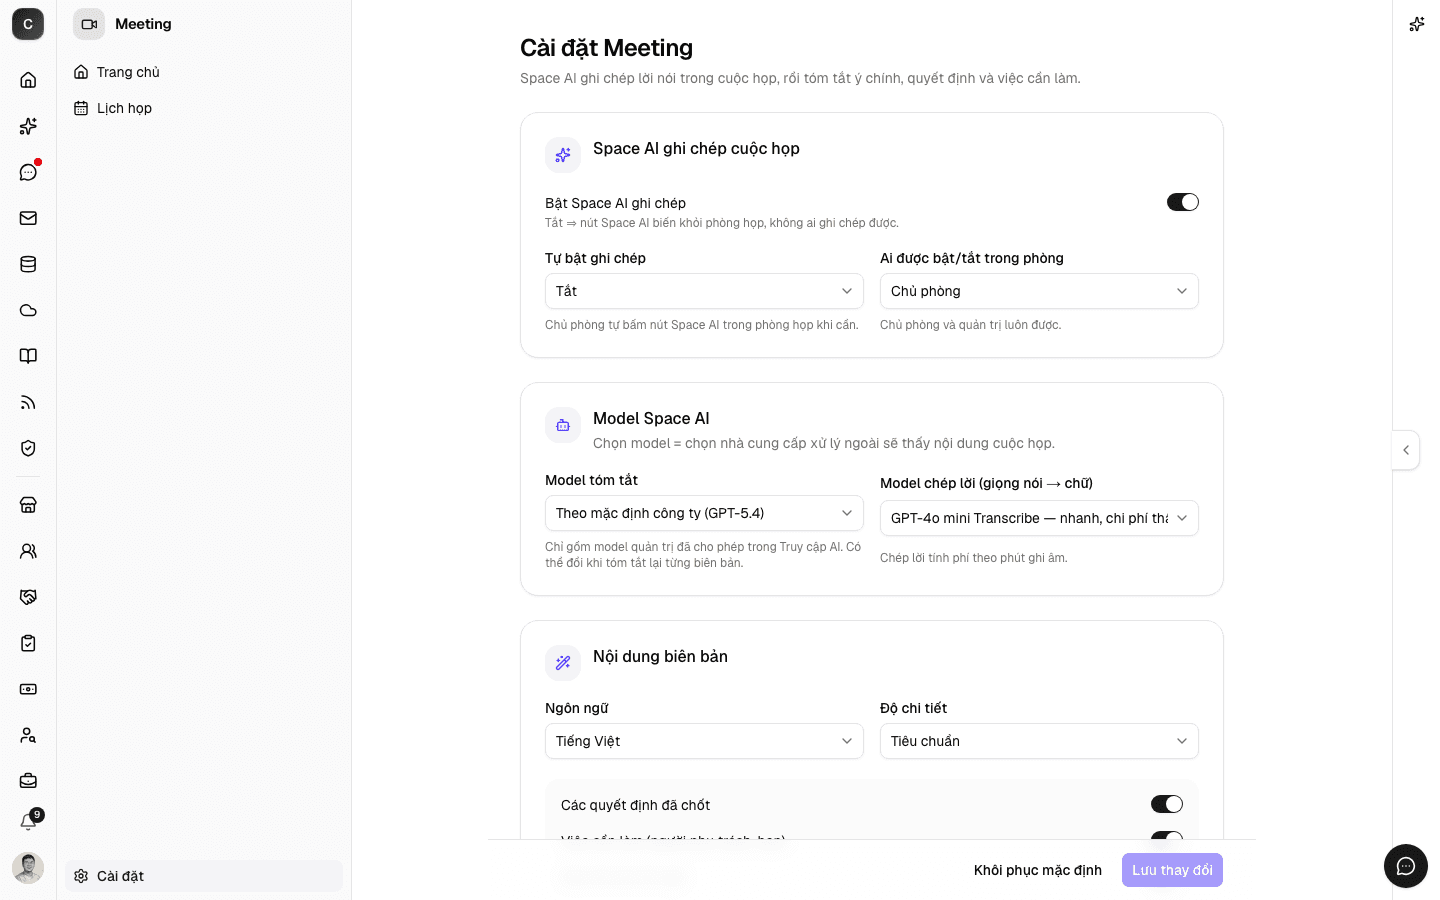The height and width of the screenshot is (900, 1440).
Task: Open the chat bubble icon with red dot
Action: [x=28, y=172]
